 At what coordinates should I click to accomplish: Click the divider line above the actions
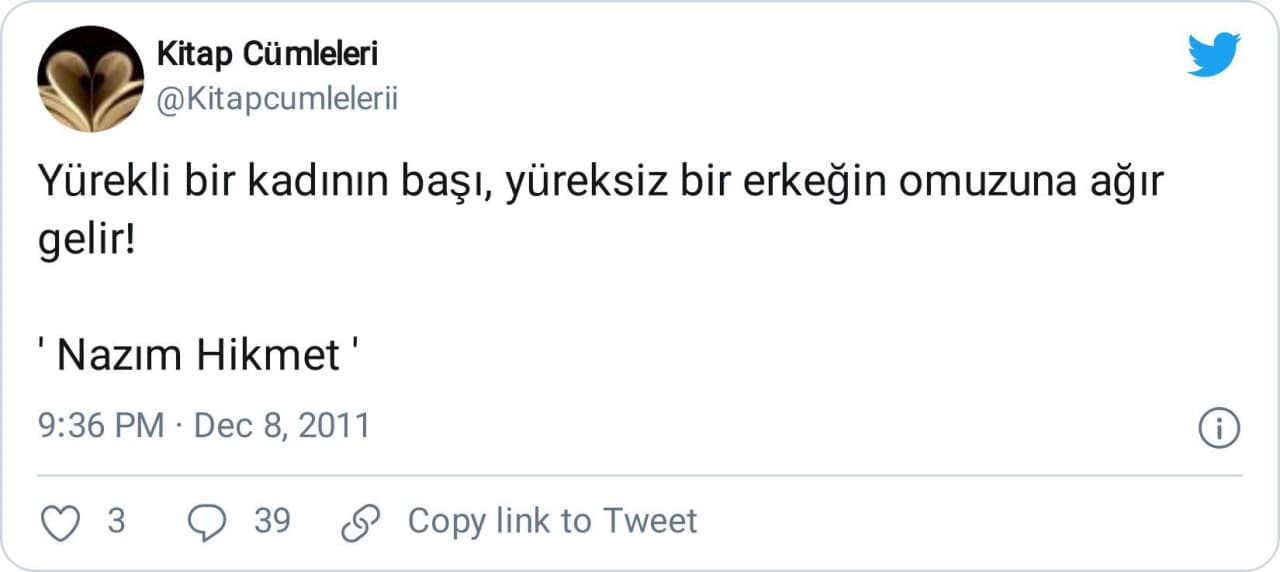coord(640,476)
